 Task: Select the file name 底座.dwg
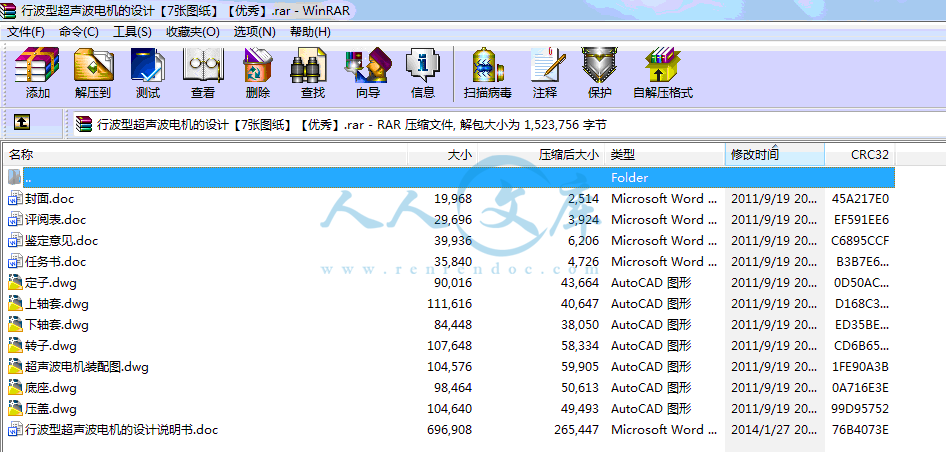51,387
